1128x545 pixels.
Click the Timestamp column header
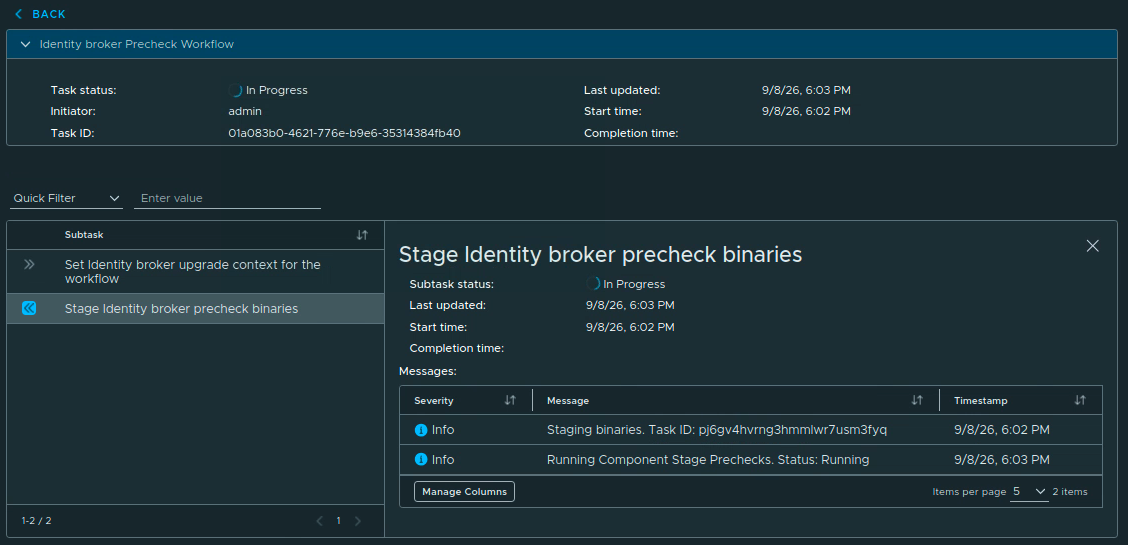pos(981,400)
